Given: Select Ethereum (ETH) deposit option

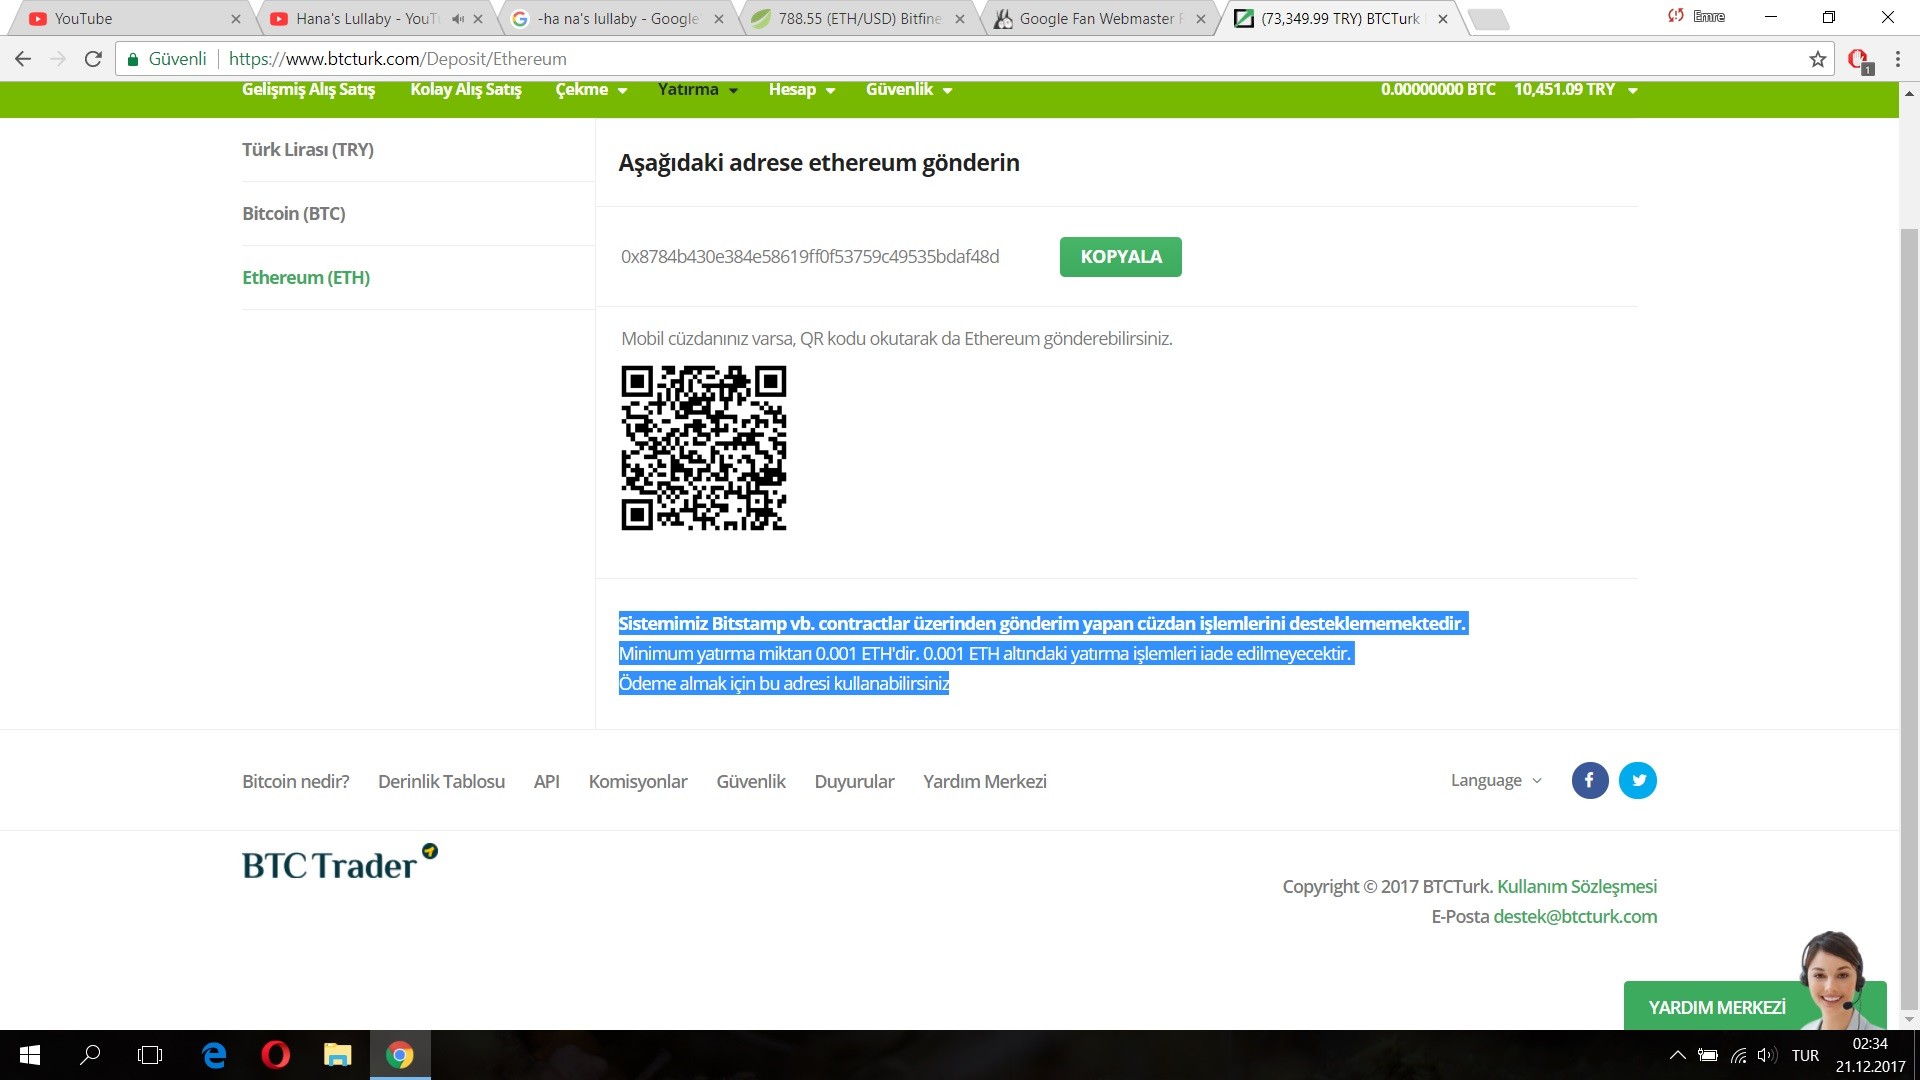Looking at the screenshot, I should (306, 277).
